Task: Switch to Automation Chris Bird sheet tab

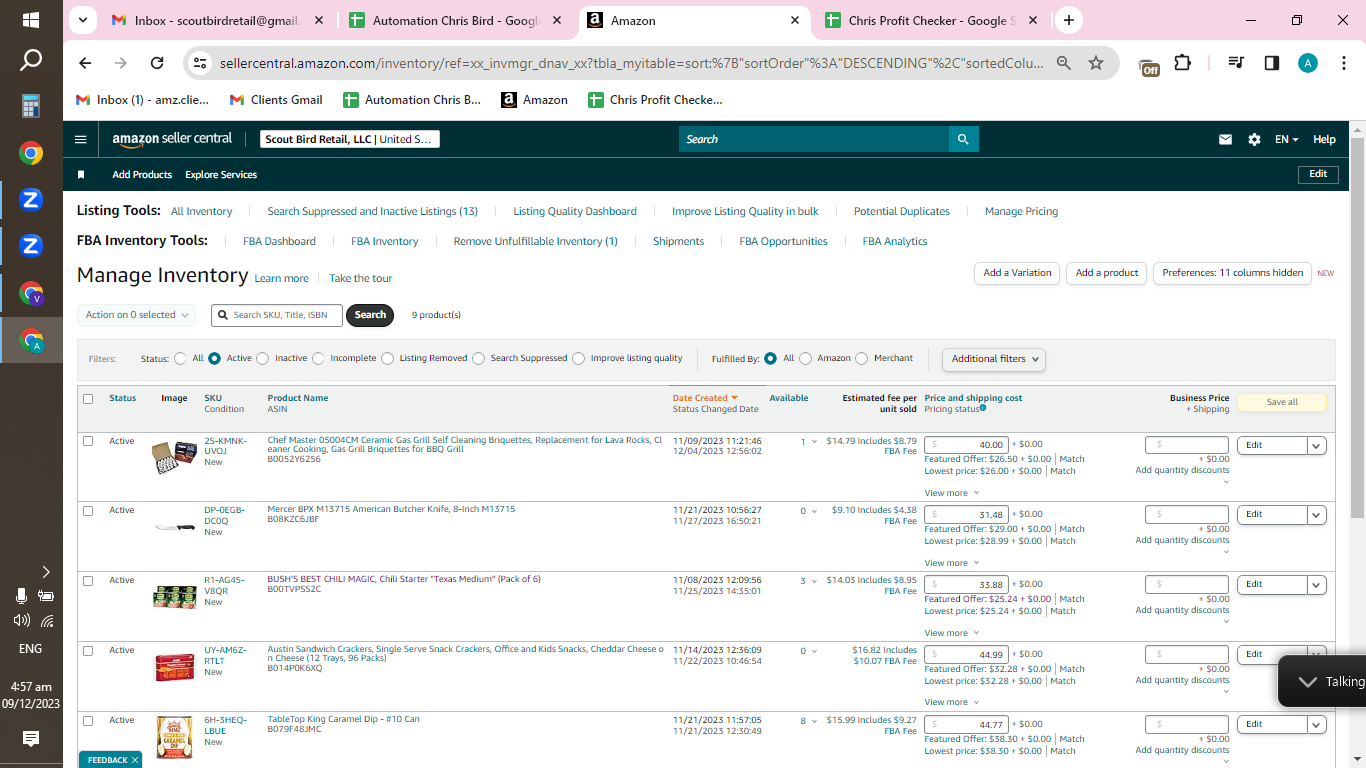Action: (456, 20)
